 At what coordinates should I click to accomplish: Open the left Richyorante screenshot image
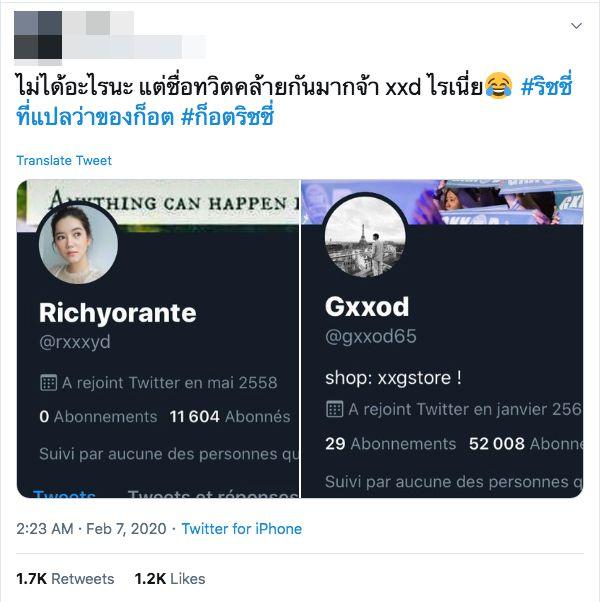coord(158,339)
